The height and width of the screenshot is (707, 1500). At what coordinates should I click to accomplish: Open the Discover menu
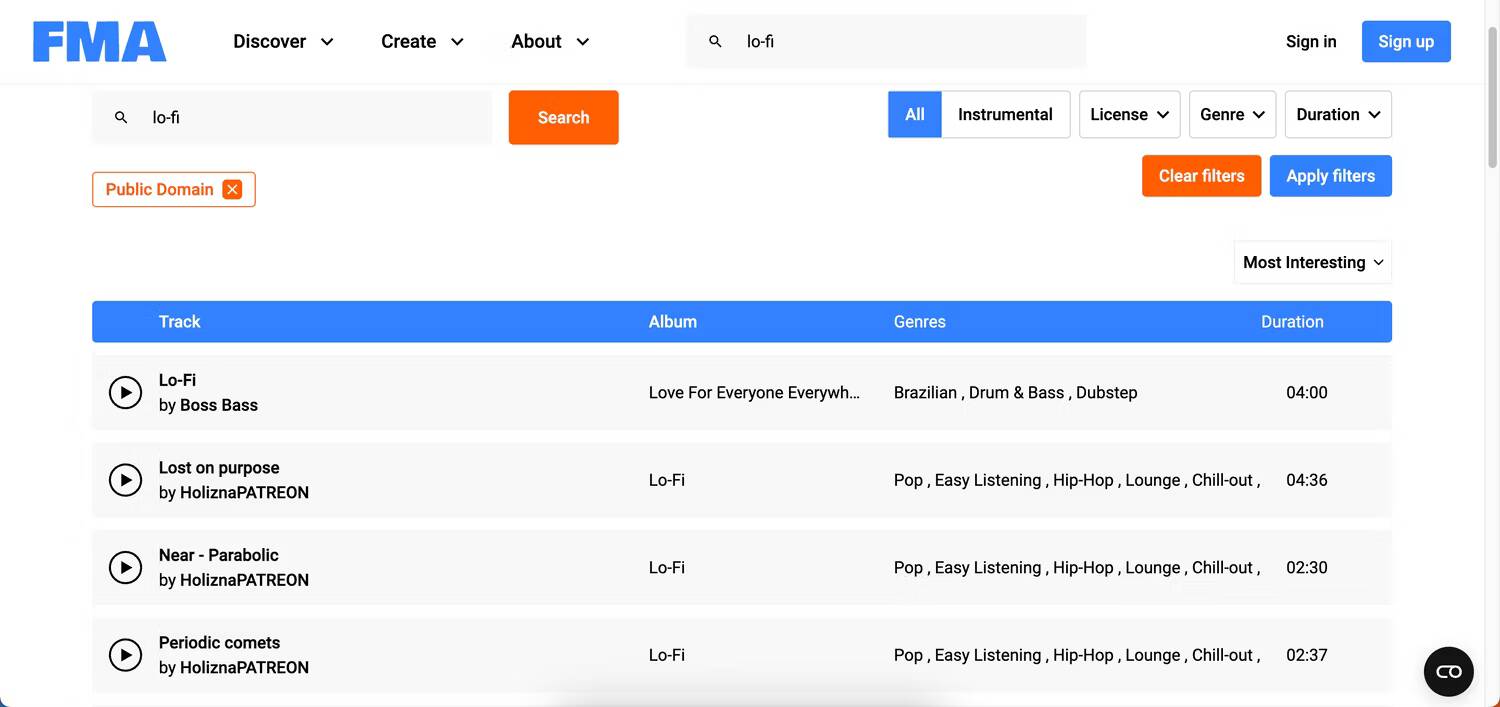pyautogui.click(x=283, y=42)
